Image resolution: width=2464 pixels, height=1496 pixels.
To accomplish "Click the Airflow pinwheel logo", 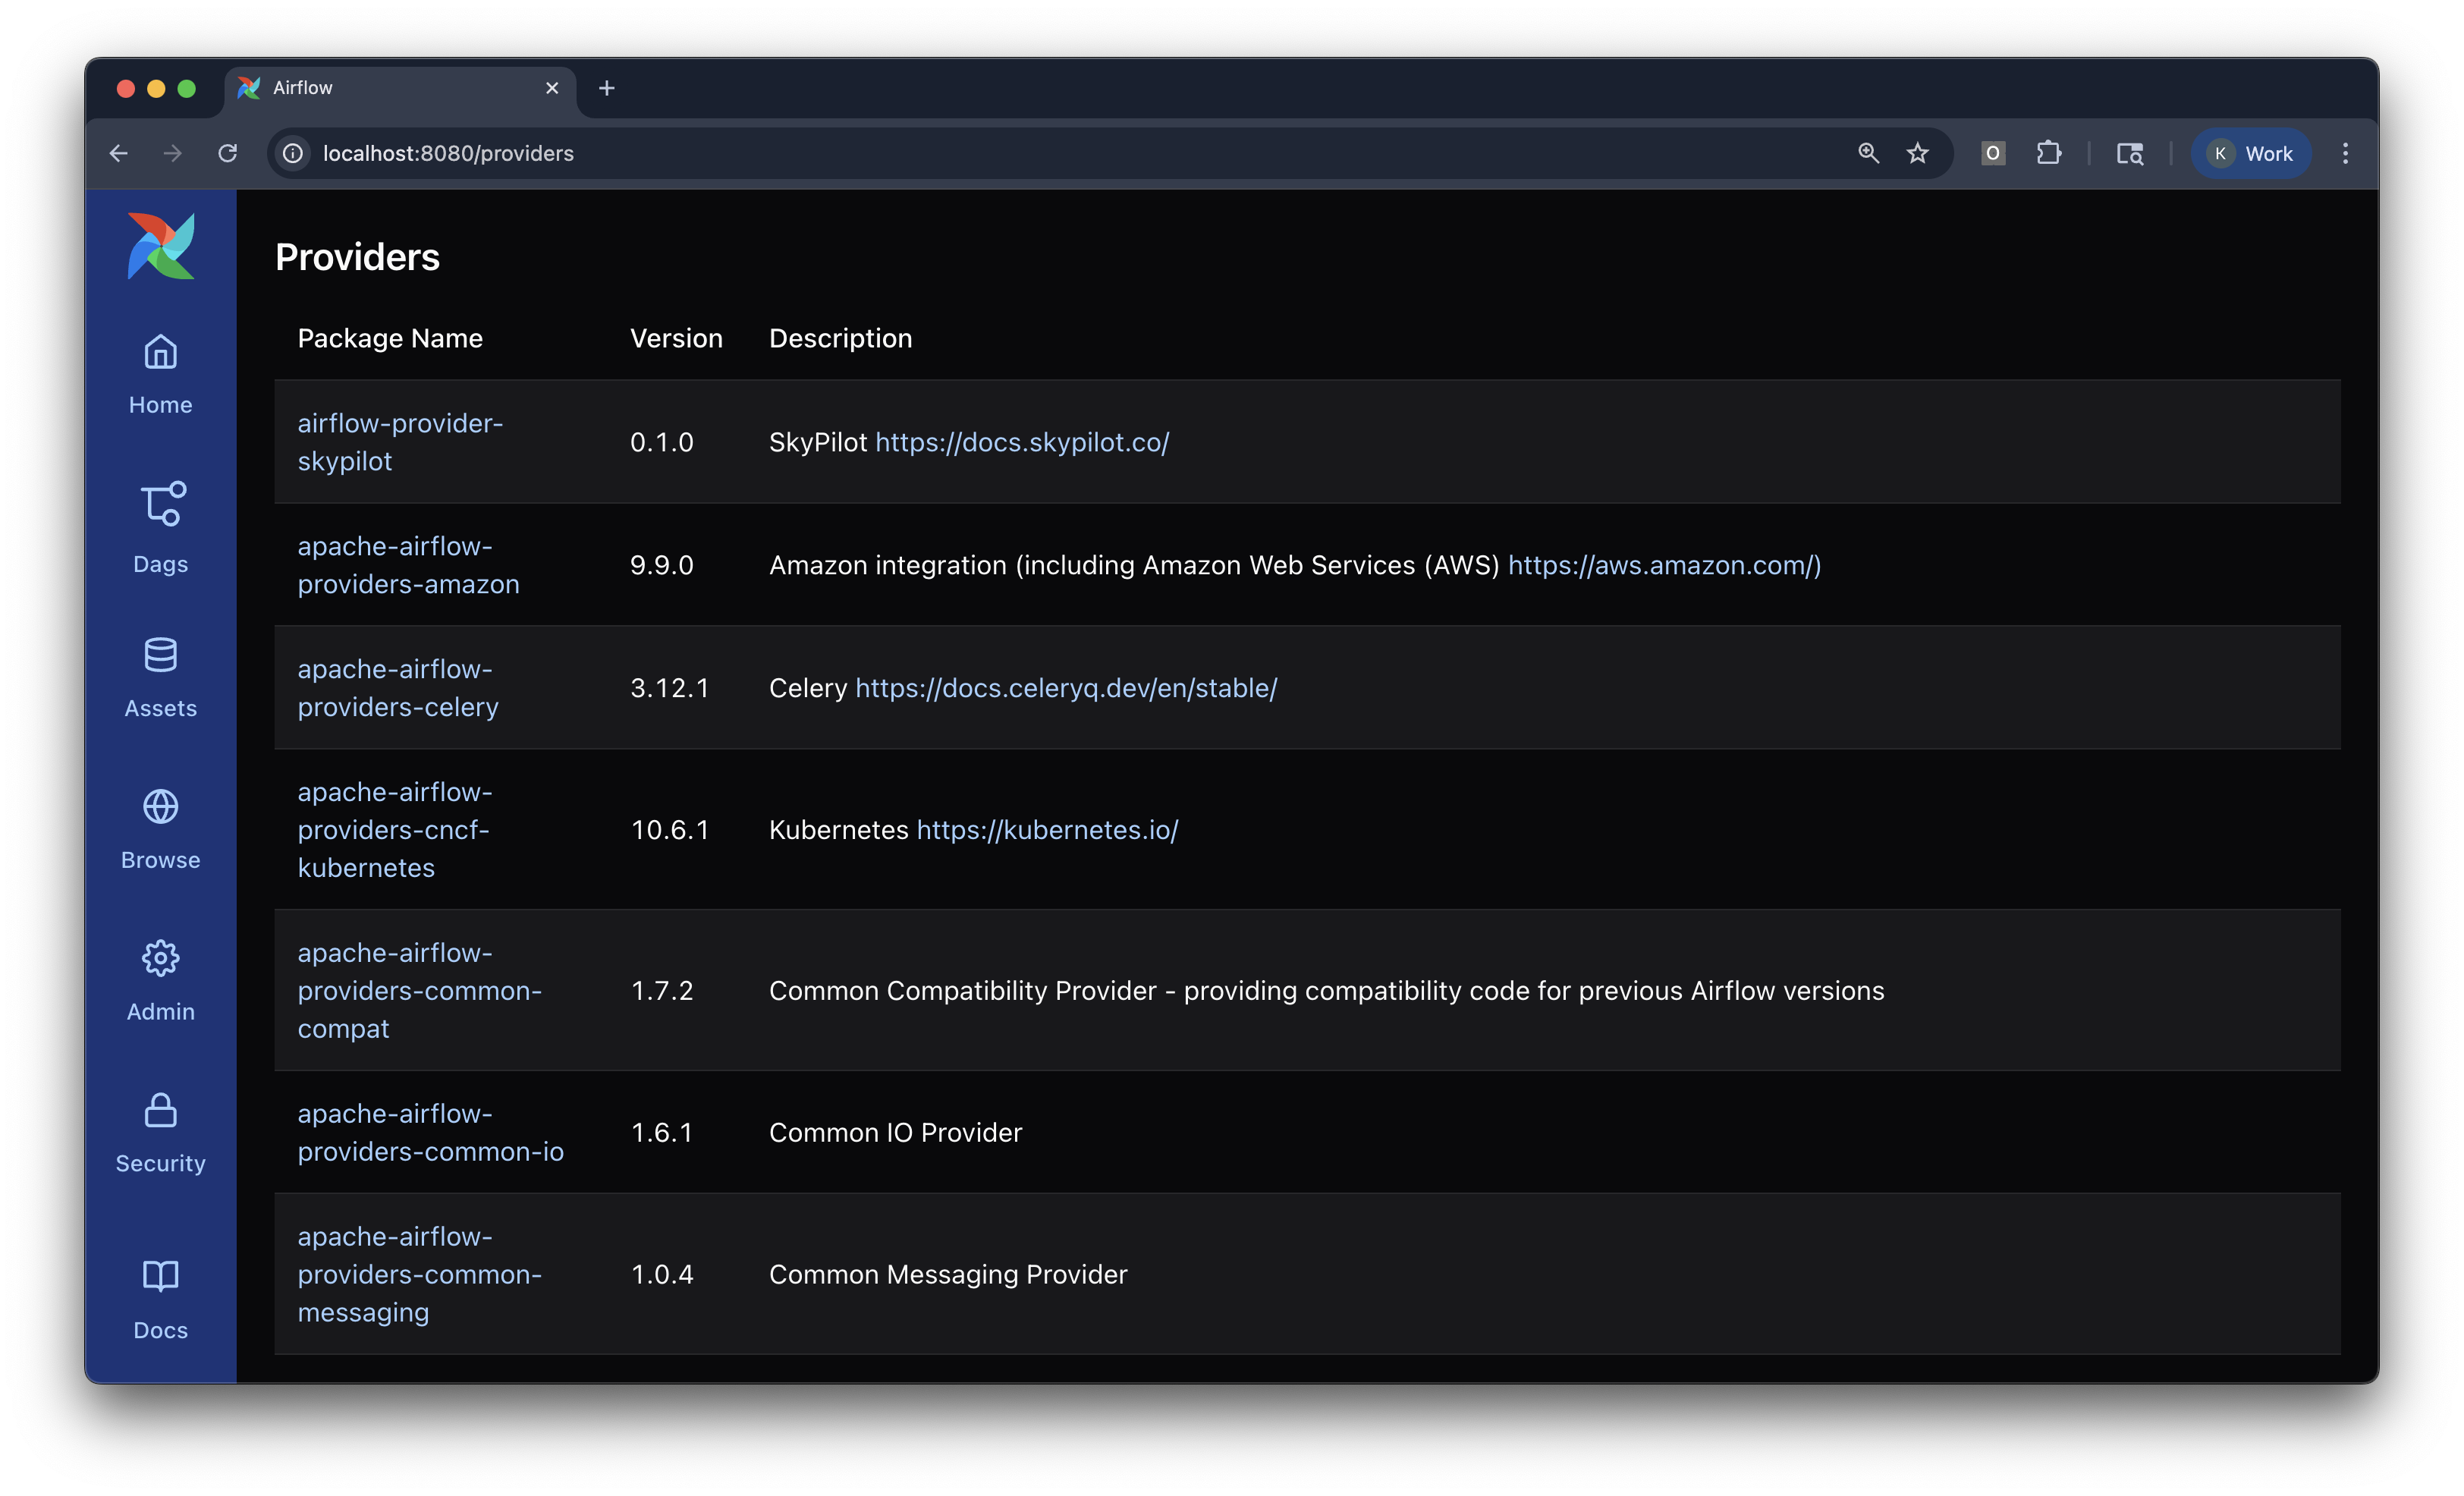I will [x=161, y=246].
